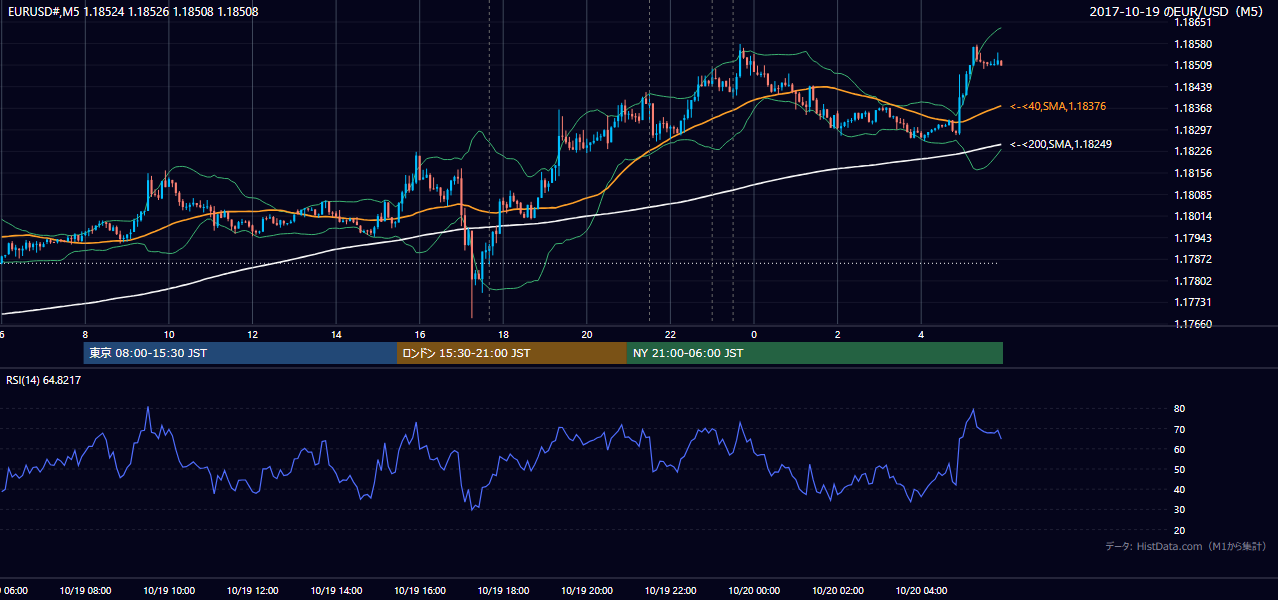Screen dimensions: 1278x600
Task: Click hour tick 22 under the price chart
Action: (670, 335)
